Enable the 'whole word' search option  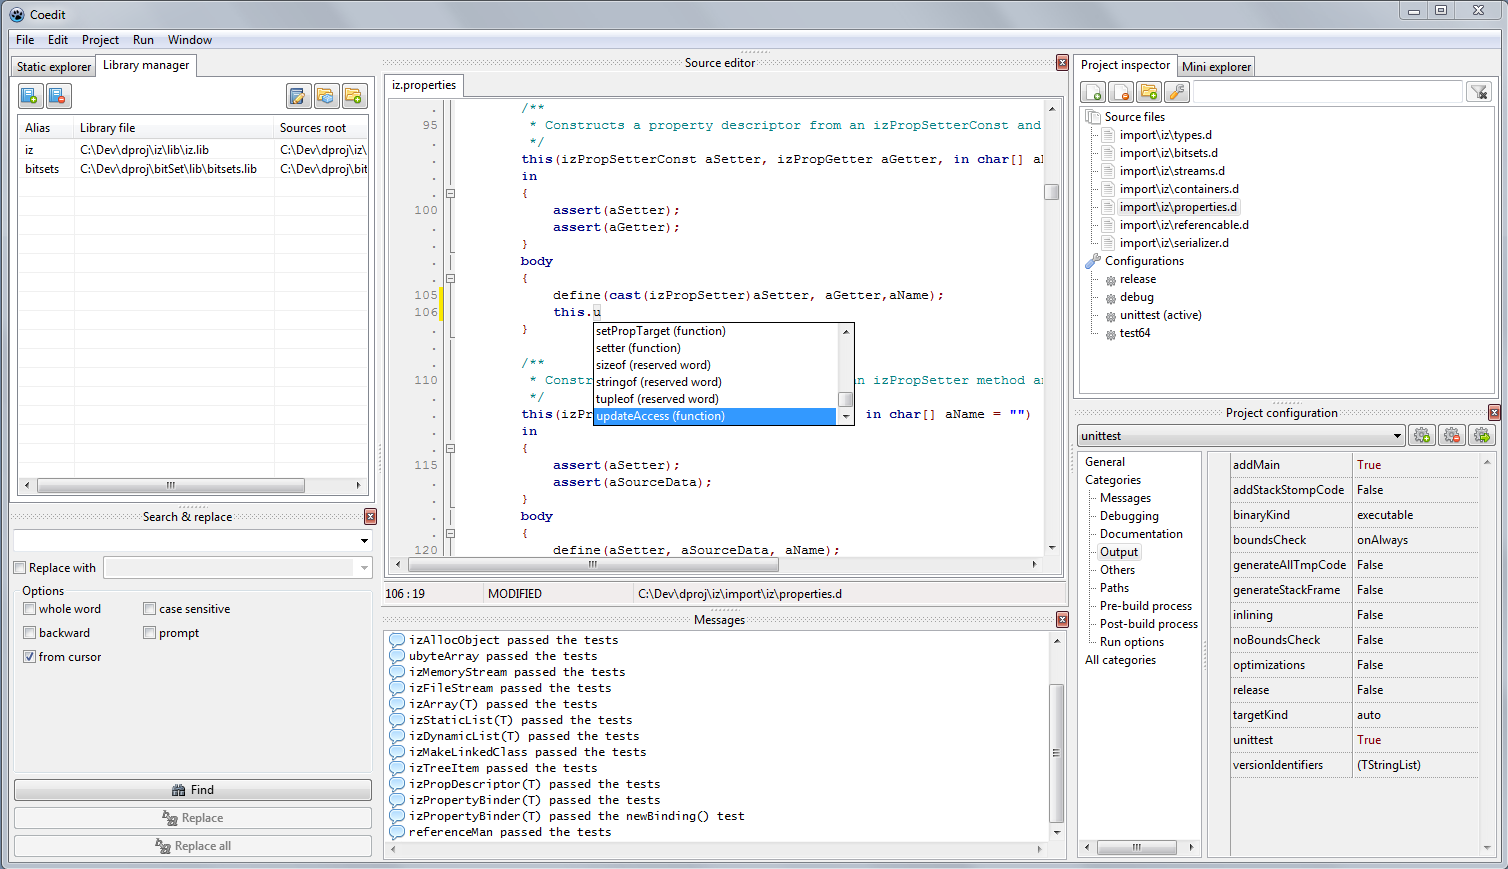pos(30,608)
